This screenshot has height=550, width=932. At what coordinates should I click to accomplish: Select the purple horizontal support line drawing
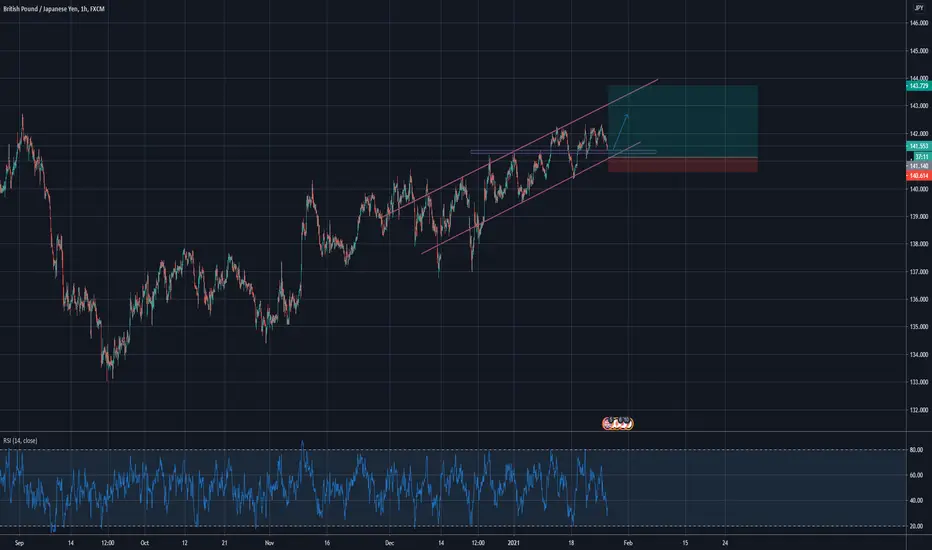click(563, 152)
